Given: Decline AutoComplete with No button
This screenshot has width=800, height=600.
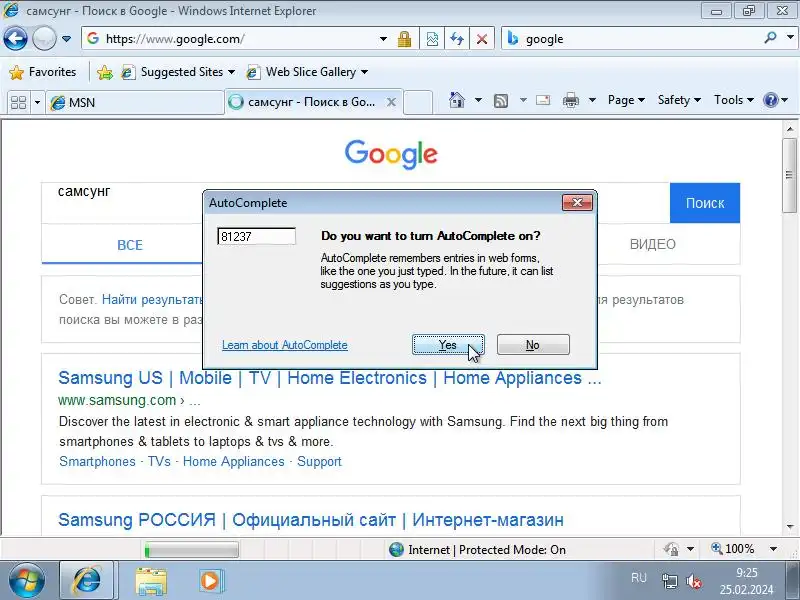Looking at the screenshot, I should (533, 345).
